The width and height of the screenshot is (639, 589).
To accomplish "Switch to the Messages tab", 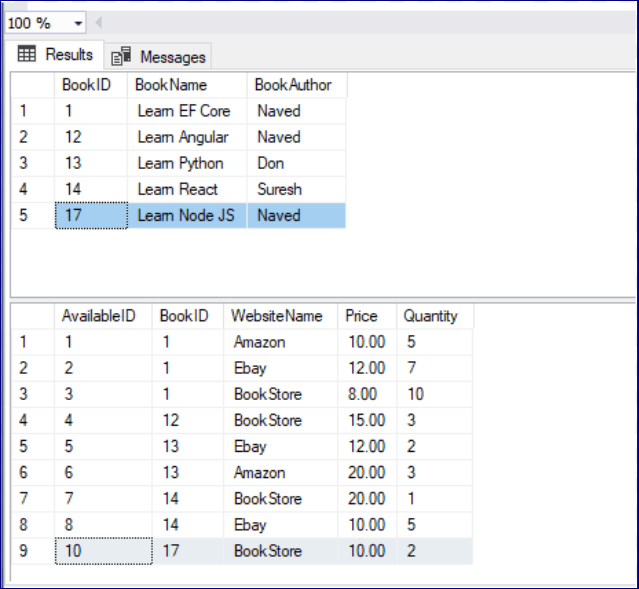I will [x=160, y=57].
